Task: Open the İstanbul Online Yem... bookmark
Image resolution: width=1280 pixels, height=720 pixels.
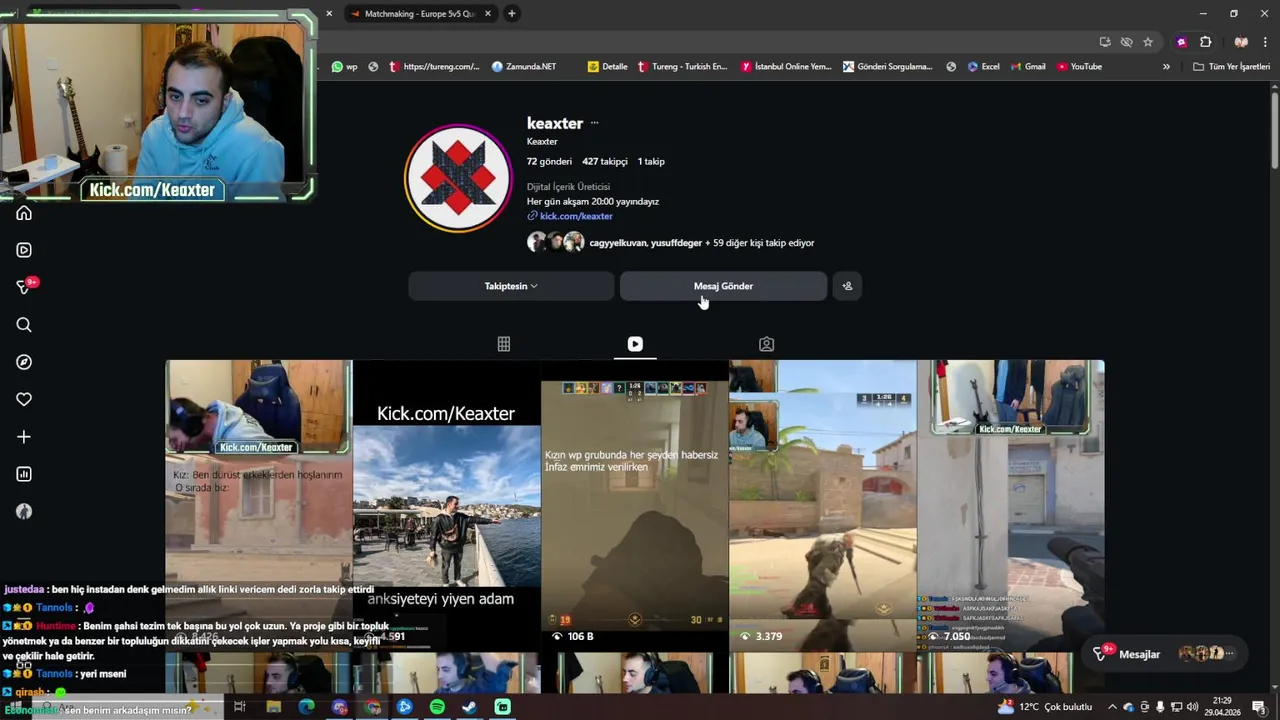Action: point(786,67)
